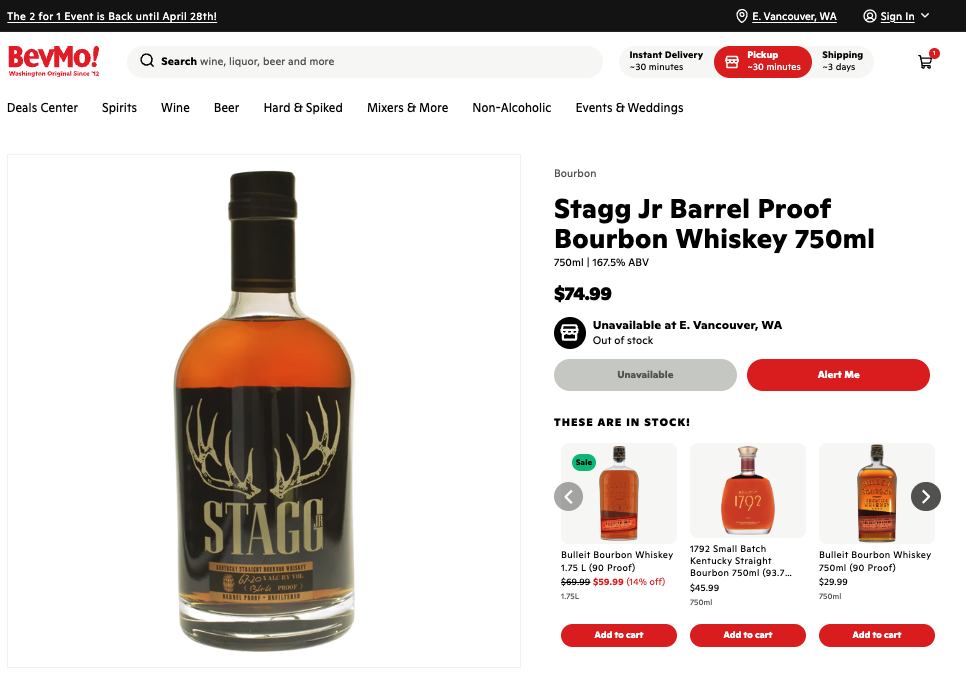This screenshot has width=966, height=681.
Task: Open the Spirits menu
Action: click(120, 108)
